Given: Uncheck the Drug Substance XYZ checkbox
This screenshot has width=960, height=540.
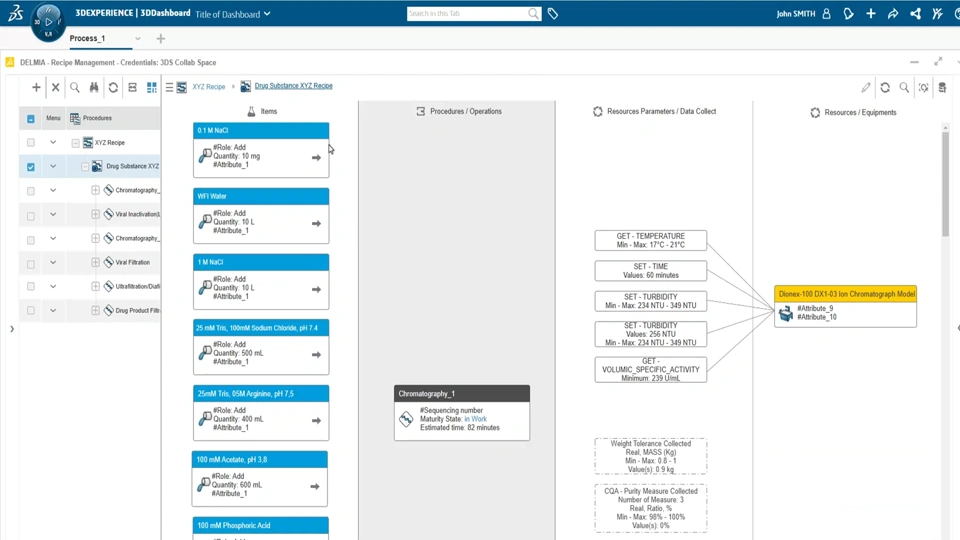Looking at the screenshot, I should (x=31, y=167).
